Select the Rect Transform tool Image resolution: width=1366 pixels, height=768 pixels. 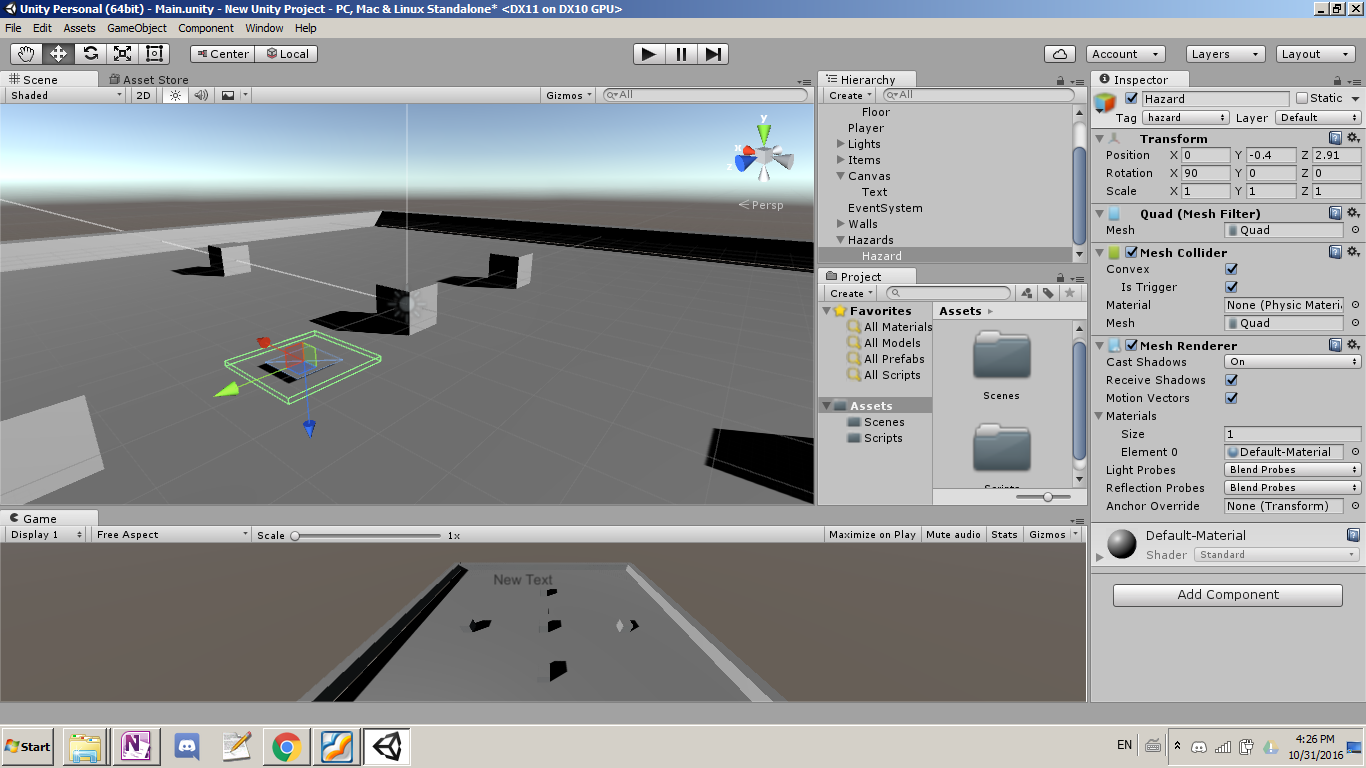(x=154, y=54)
